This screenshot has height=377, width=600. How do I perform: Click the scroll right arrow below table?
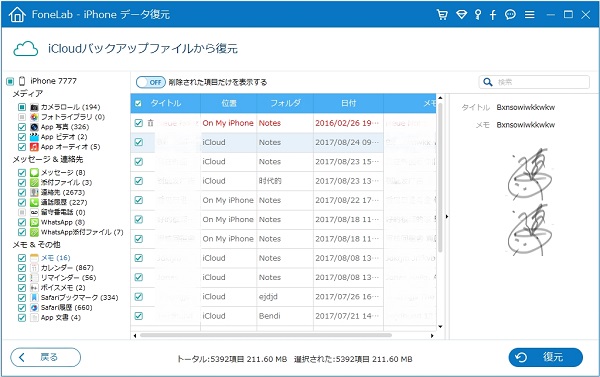point(432,336)
